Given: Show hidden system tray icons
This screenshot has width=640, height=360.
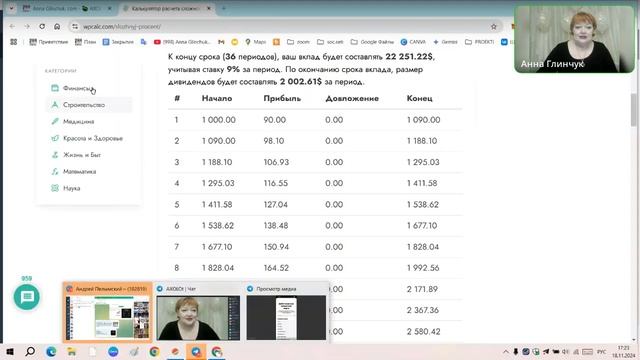Looking at the screenshot, I should 506,351.
